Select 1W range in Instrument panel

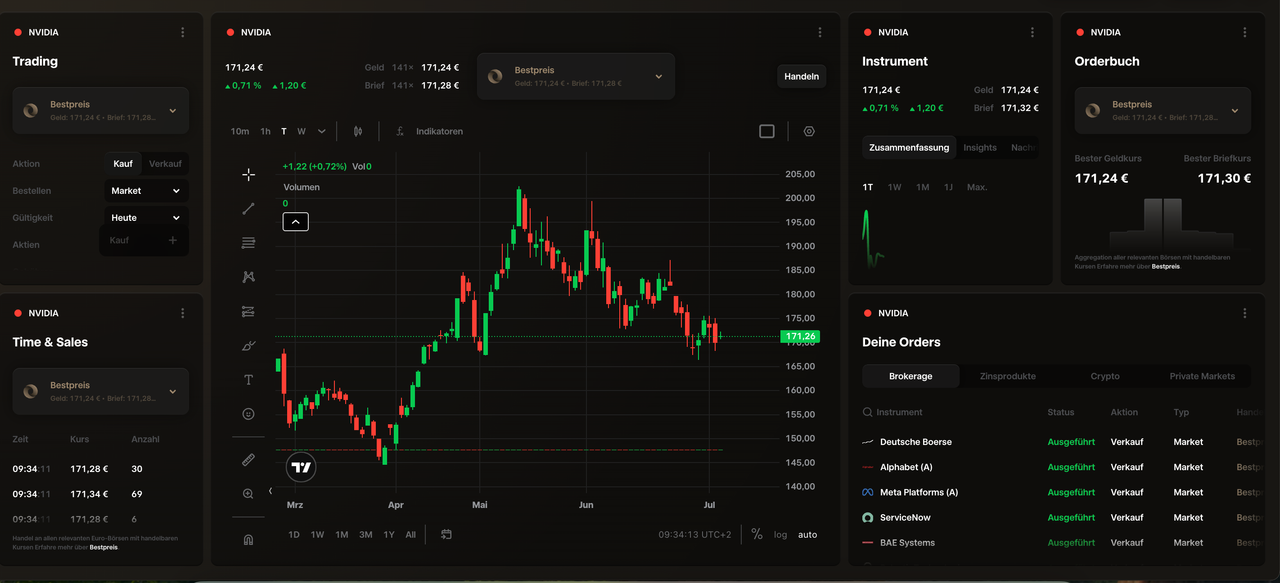895,187
